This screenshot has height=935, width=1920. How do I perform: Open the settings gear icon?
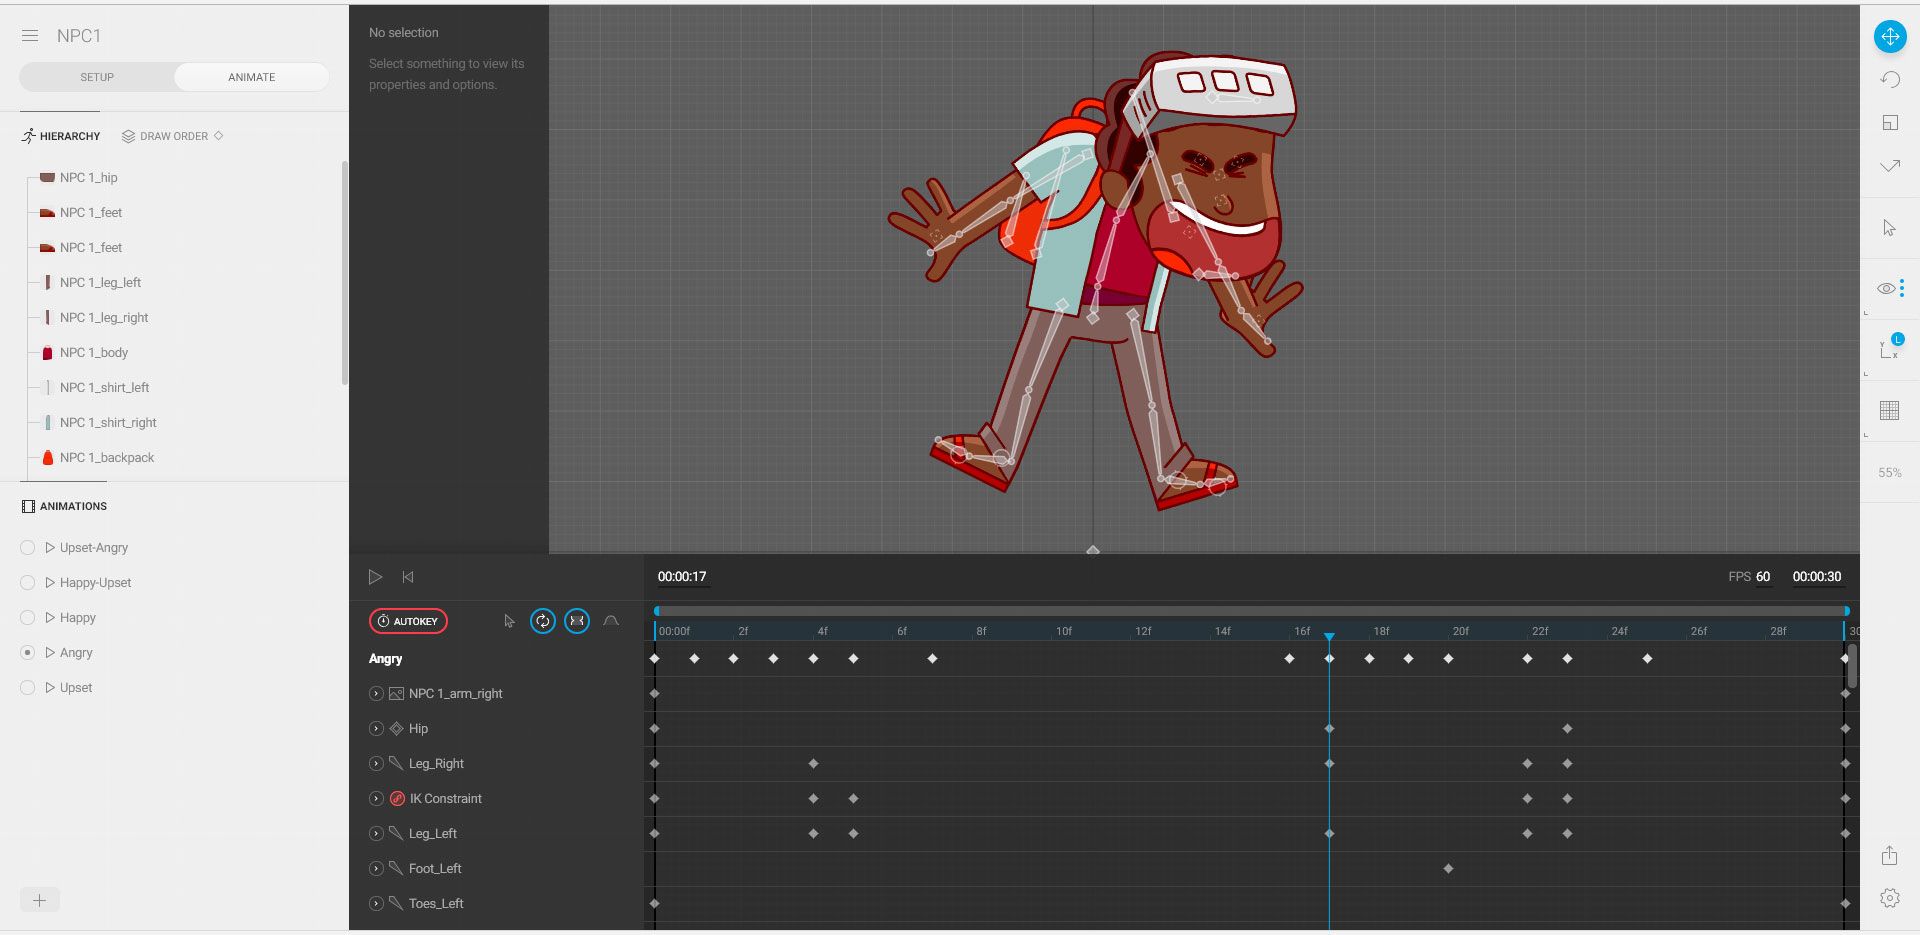[x=1889, y=898]
